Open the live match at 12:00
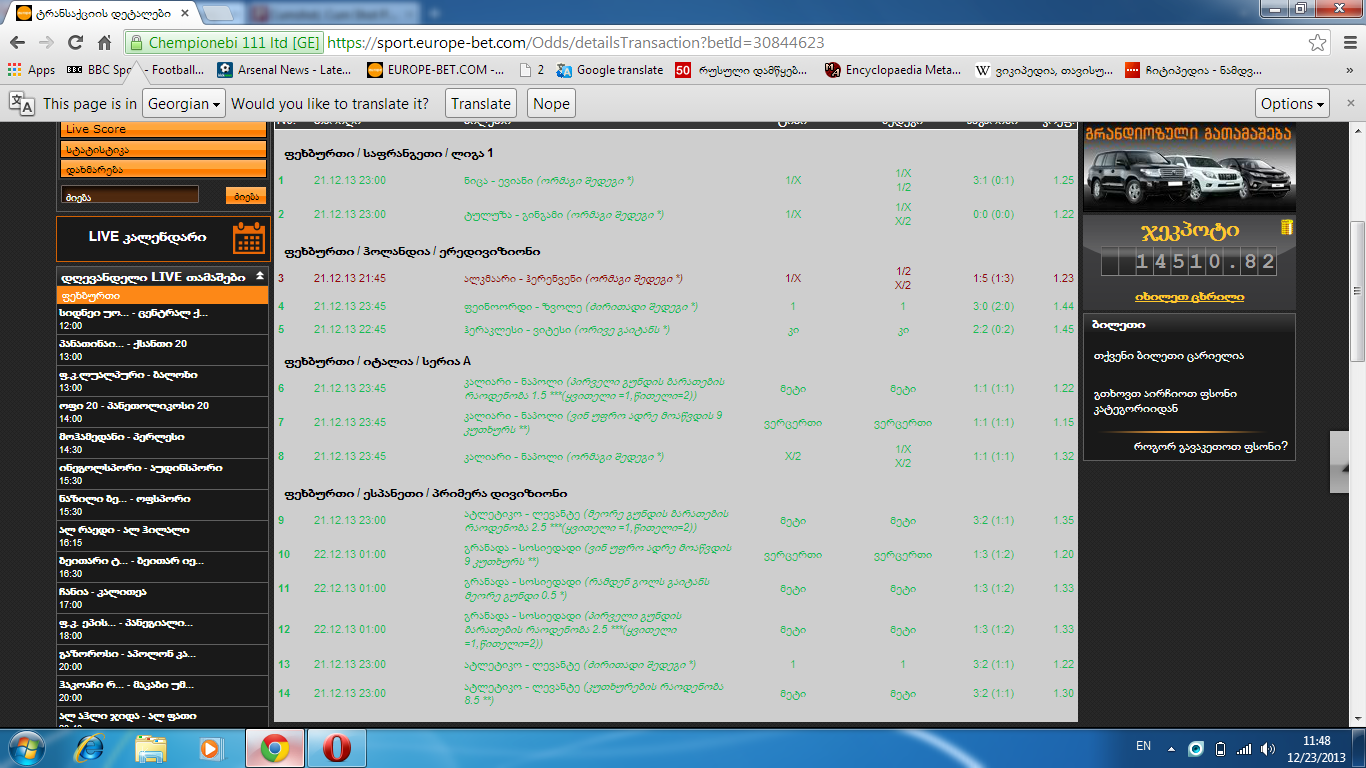1366x768 pixels. pyautogui.click(x=163, y=319)
